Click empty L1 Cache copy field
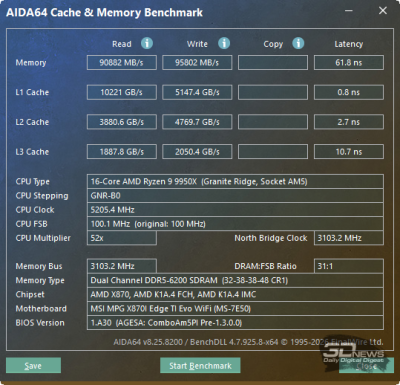 click(273, 92)
